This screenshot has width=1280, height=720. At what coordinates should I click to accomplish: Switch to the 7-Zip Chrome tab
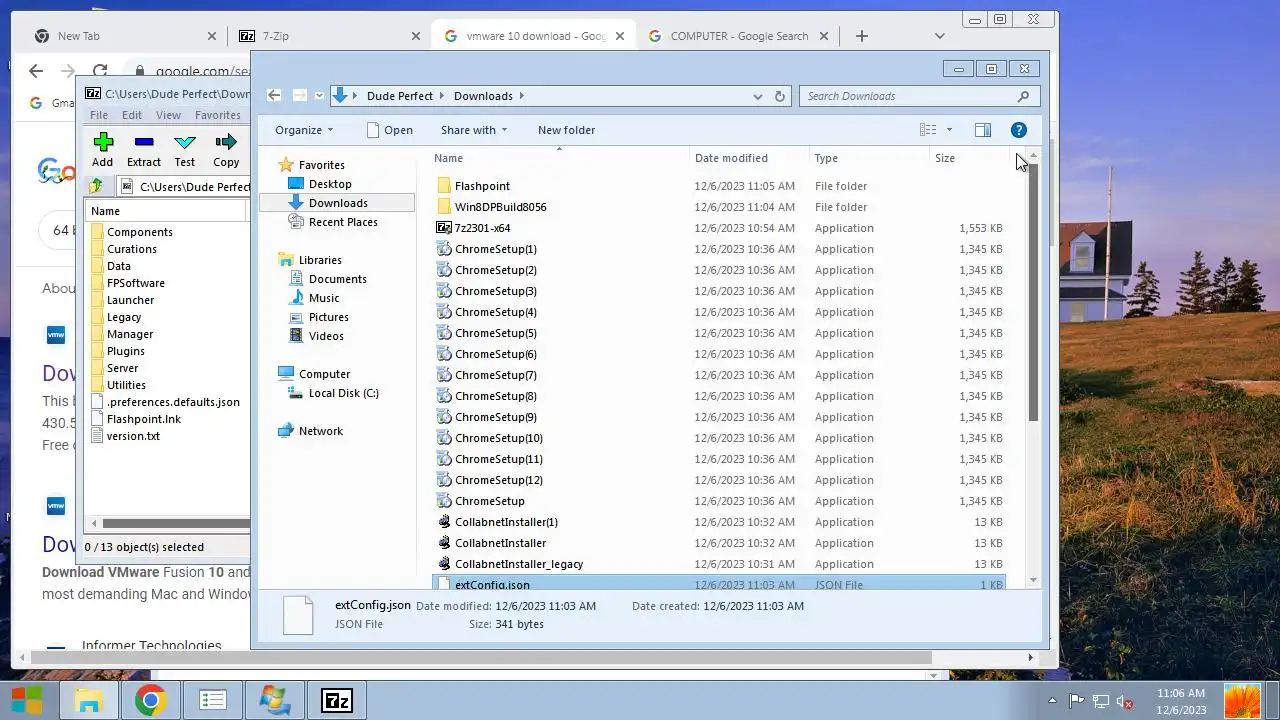329,36
